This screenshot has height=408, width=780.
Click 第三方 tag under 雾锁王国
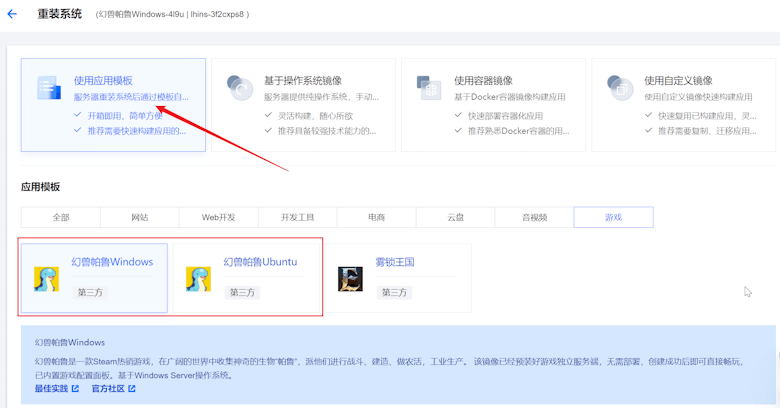pos(394,293)
